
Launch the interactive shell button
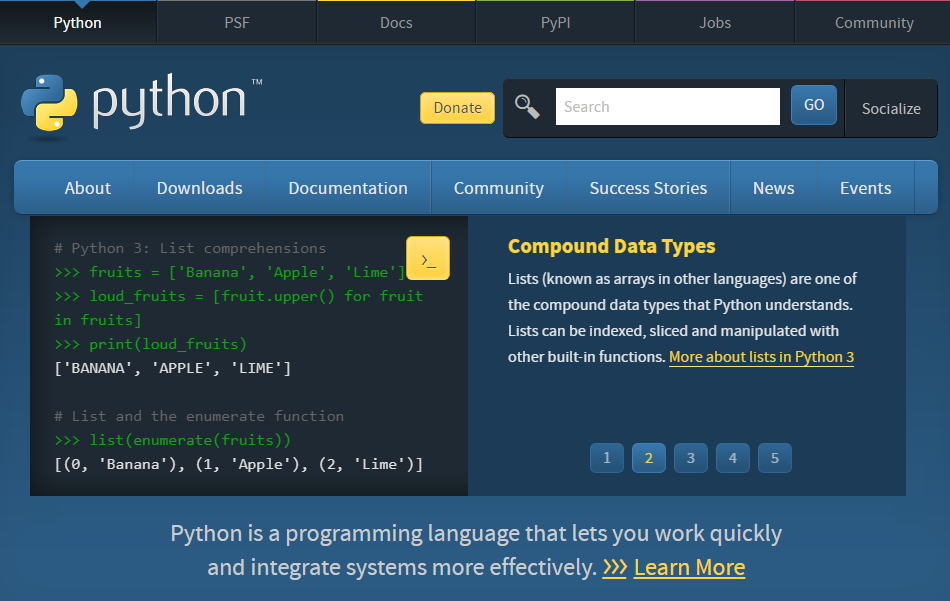pyautogui.click(x=428, y=258)
